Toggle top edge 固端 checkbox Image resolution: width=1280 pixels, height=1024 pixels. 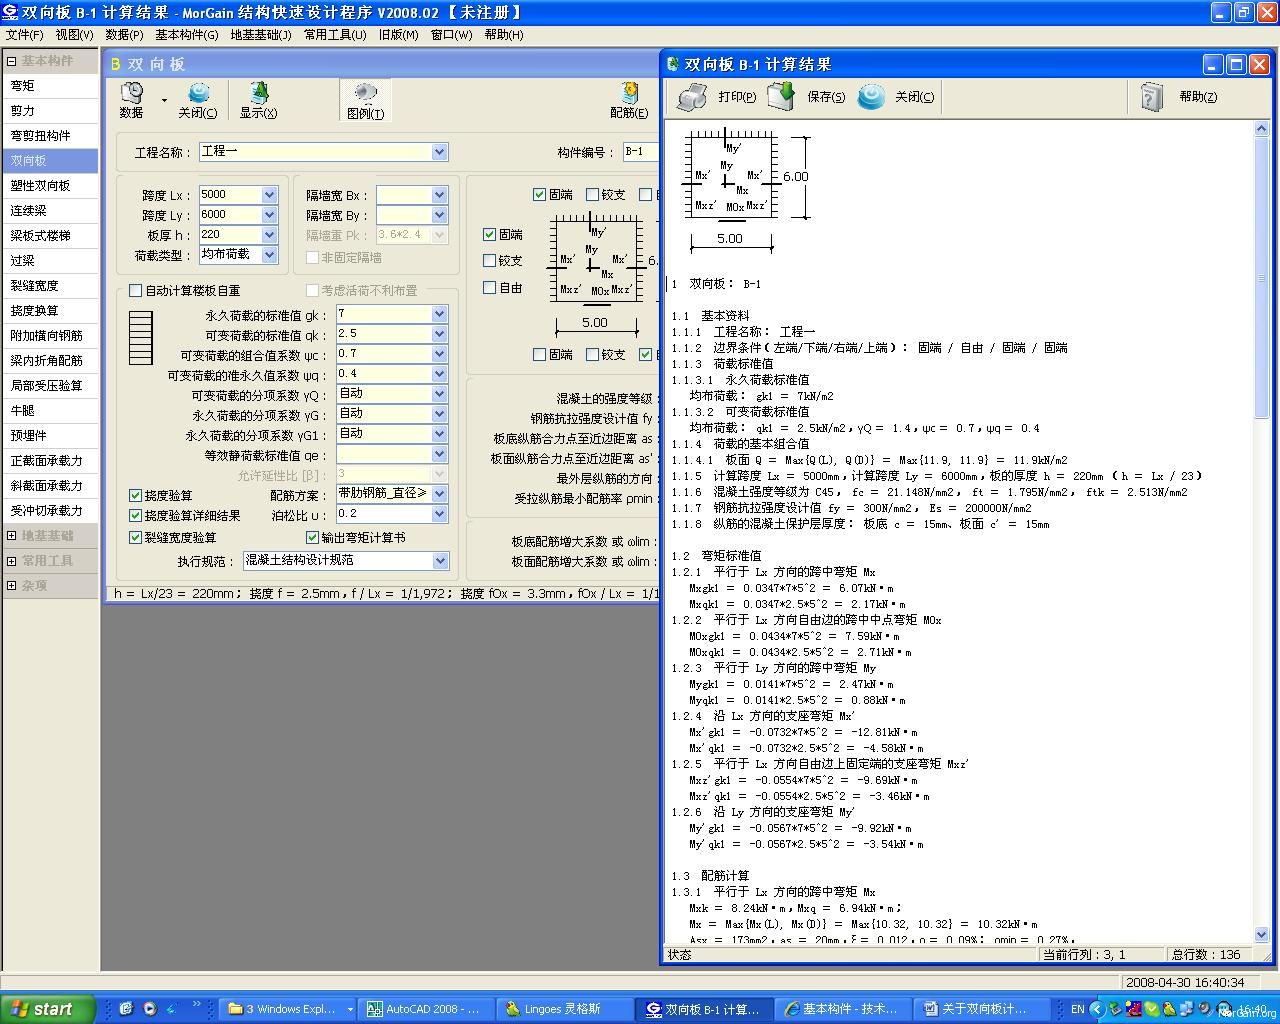coord(539,194)
